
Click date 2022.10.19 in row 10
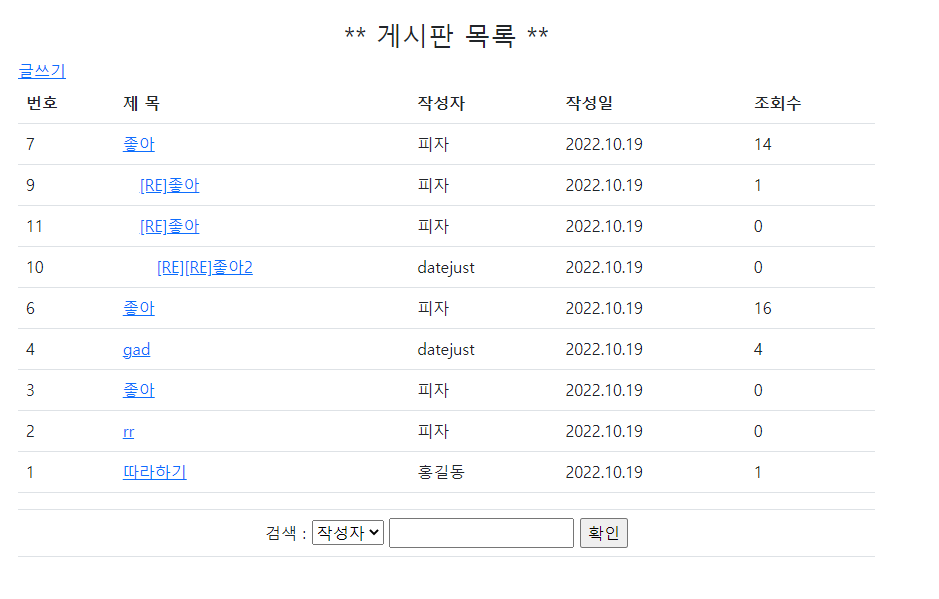(604, 267)
